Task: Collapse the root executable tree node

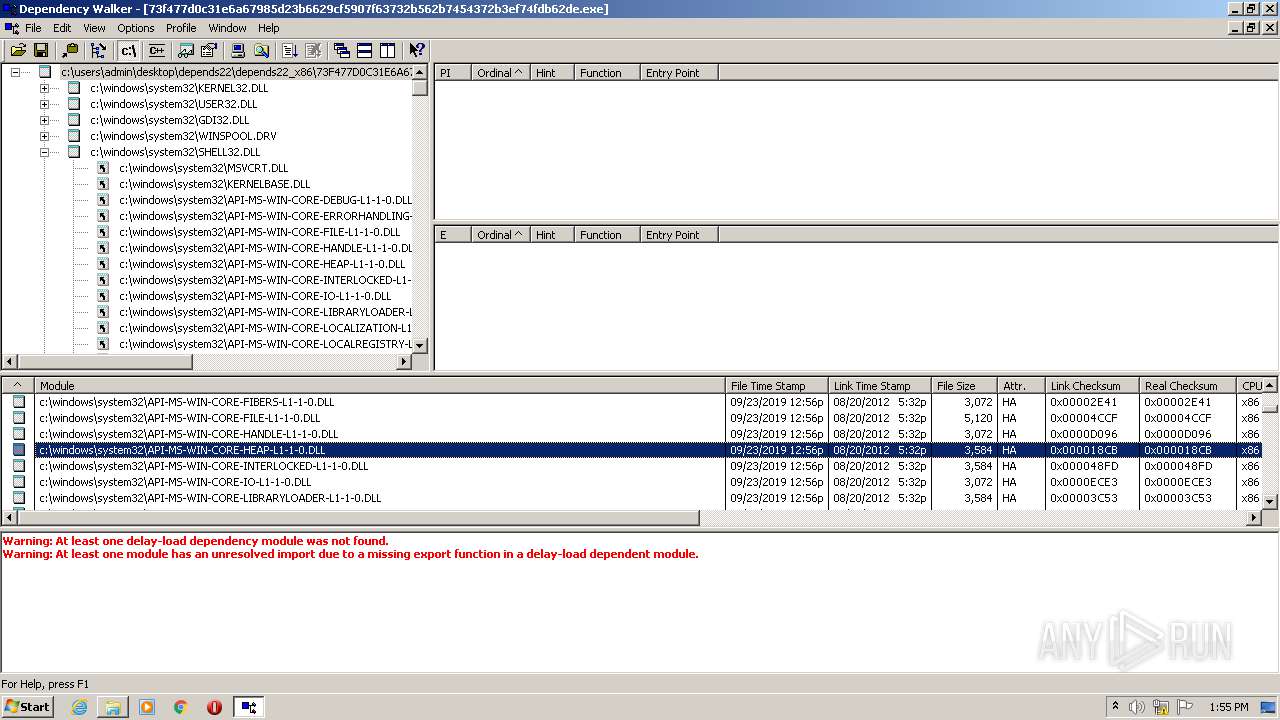Action: pyautogui.click(x=15, y=72)
